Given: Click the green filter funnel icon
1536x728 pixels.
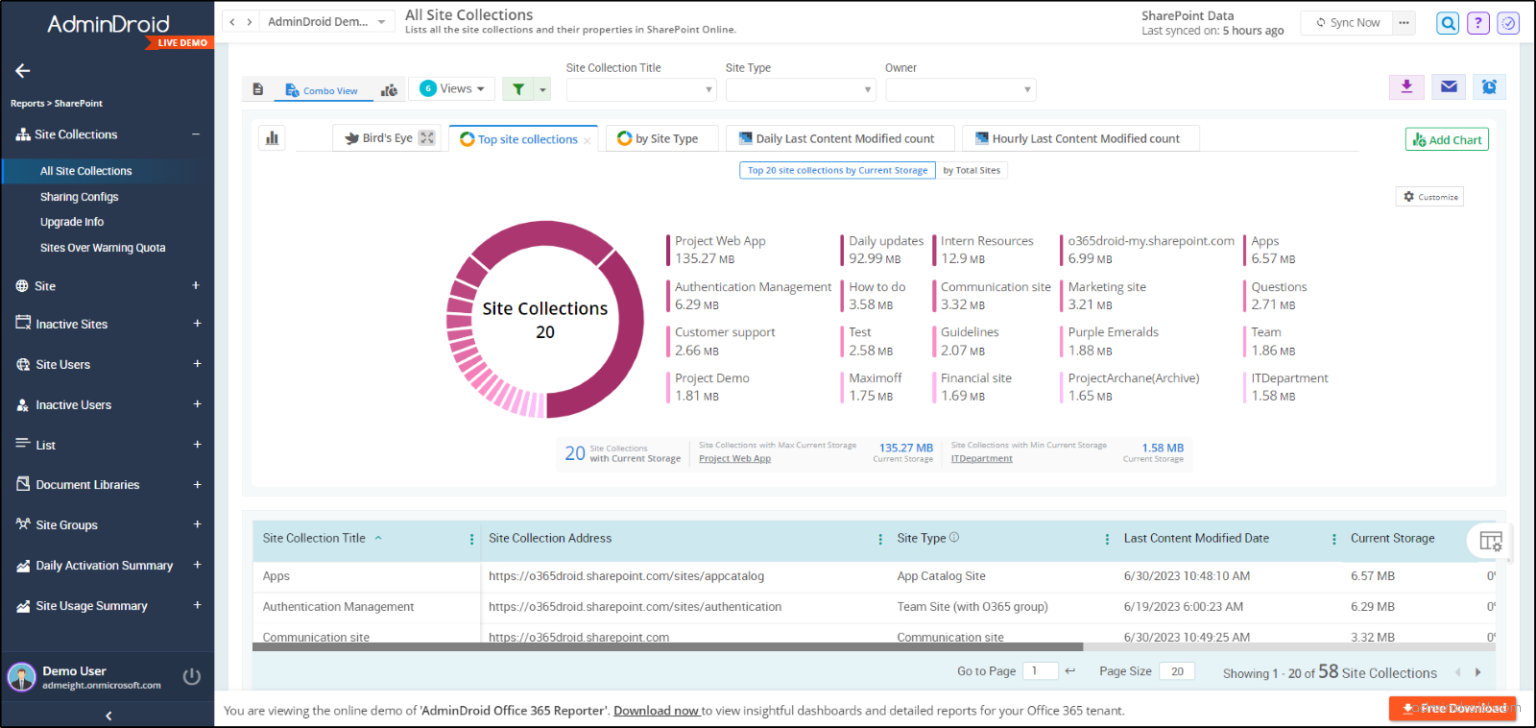Looking at the screenshot, I should [520, 88].
